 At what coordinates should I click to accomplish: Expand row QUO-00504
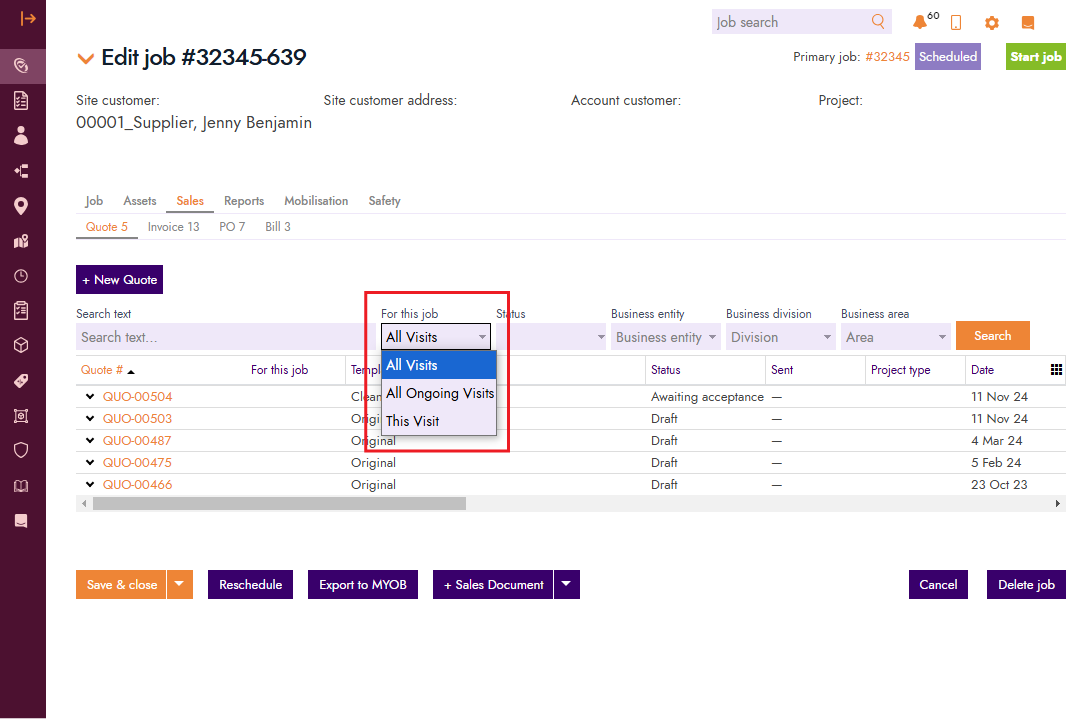[90, 396]
